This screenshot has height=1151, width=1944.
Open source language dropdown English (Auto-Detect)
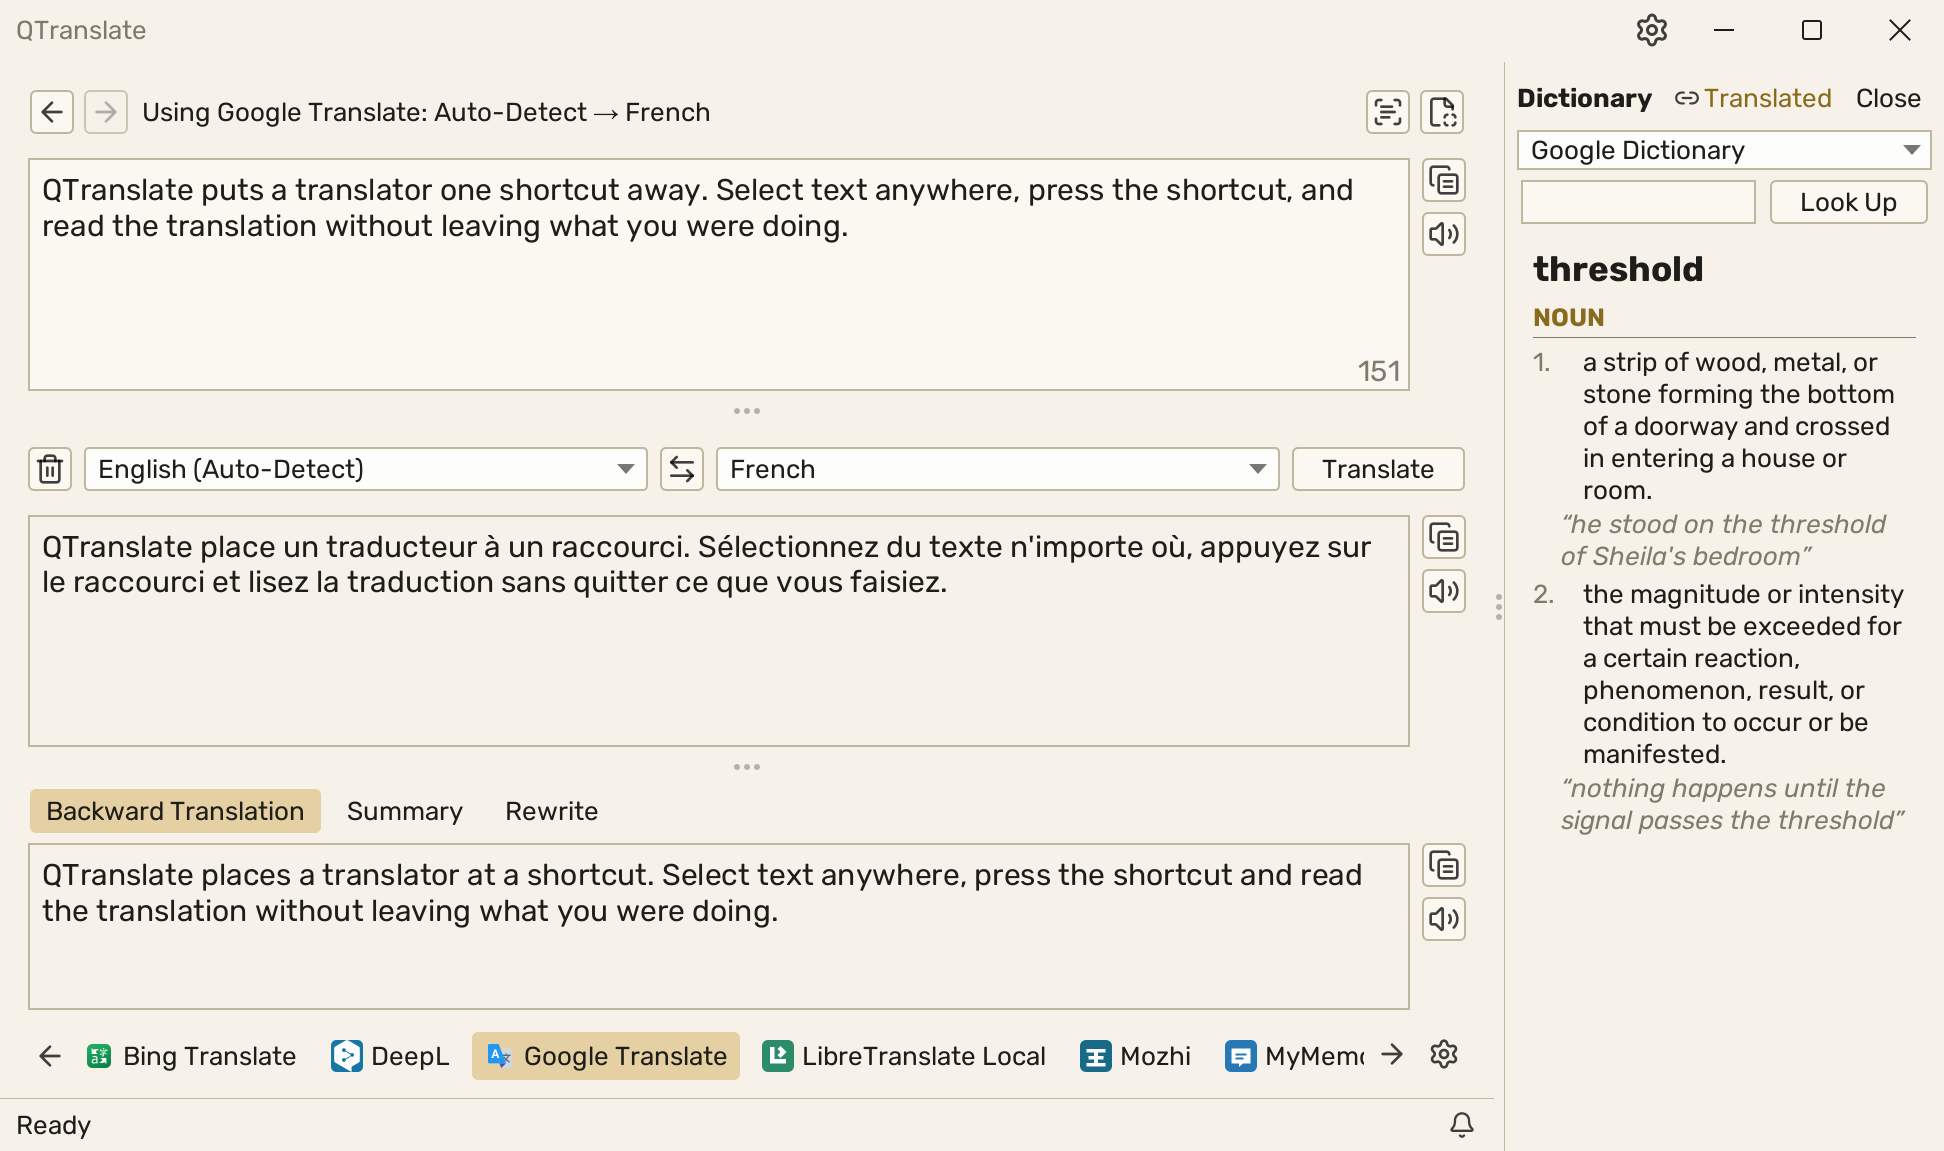click(366, 469)
